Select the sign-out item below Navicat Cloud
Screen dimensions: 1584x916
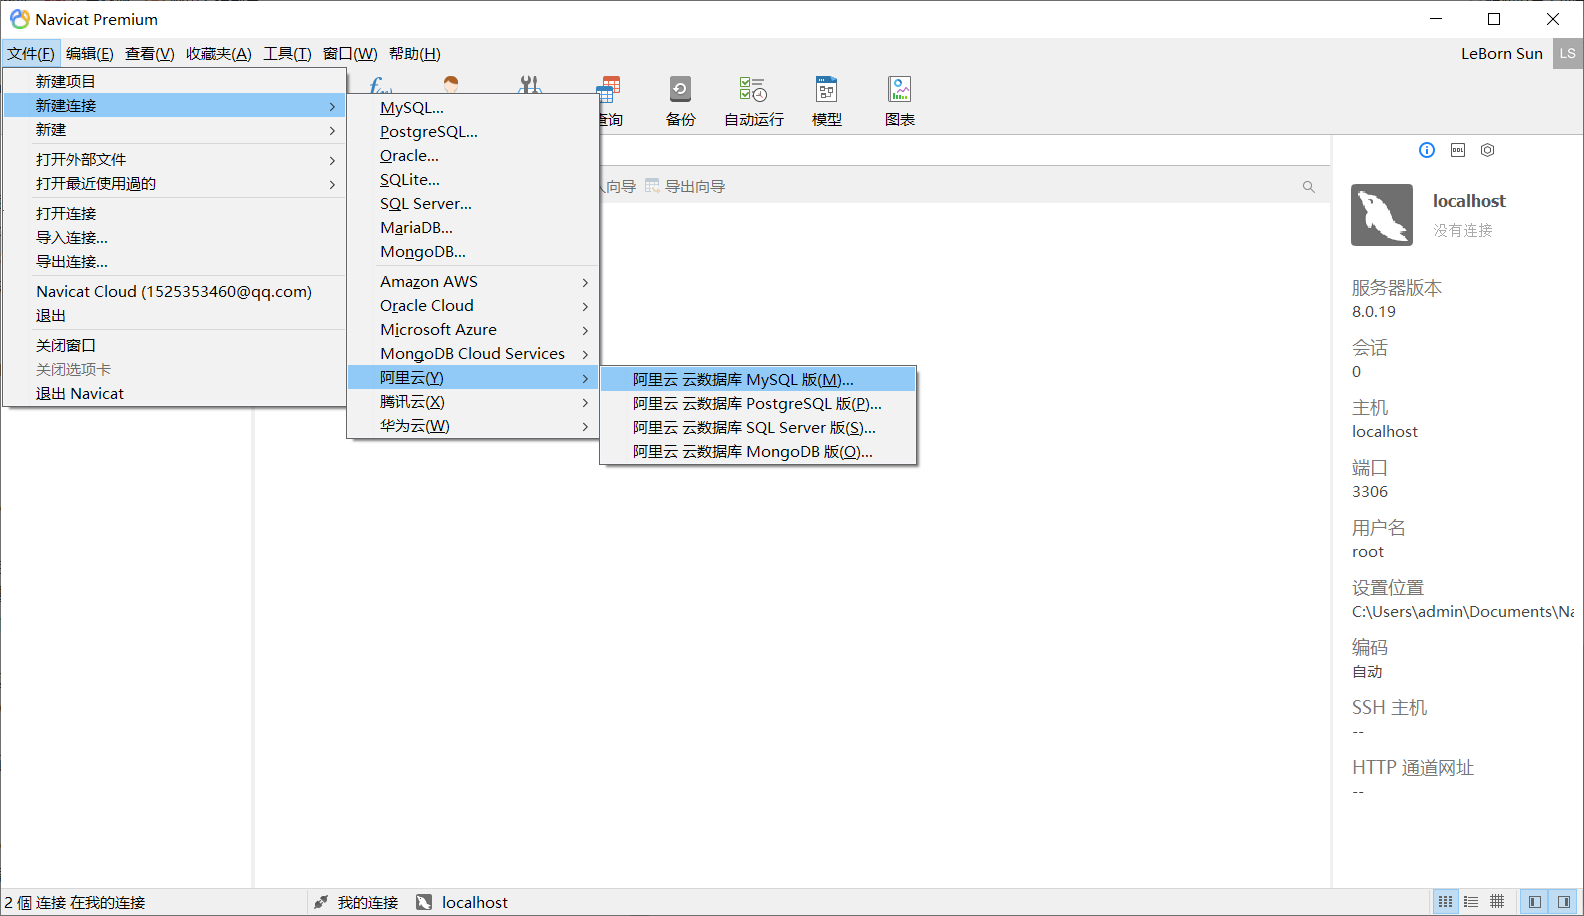[x=175, y=316]
